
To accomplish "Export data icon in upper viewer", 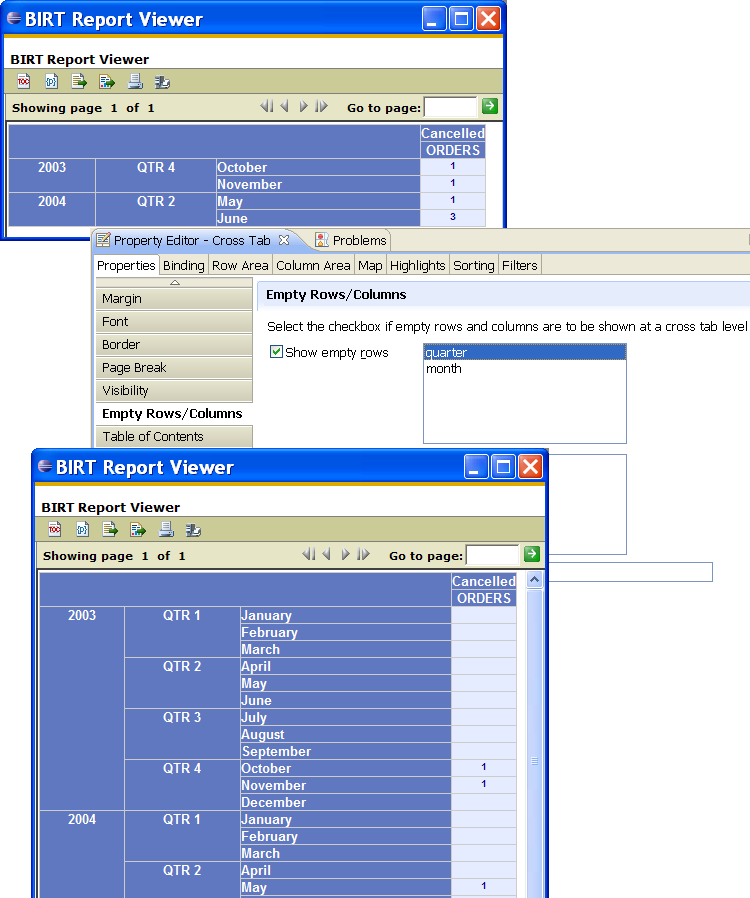I will [78, 81].
